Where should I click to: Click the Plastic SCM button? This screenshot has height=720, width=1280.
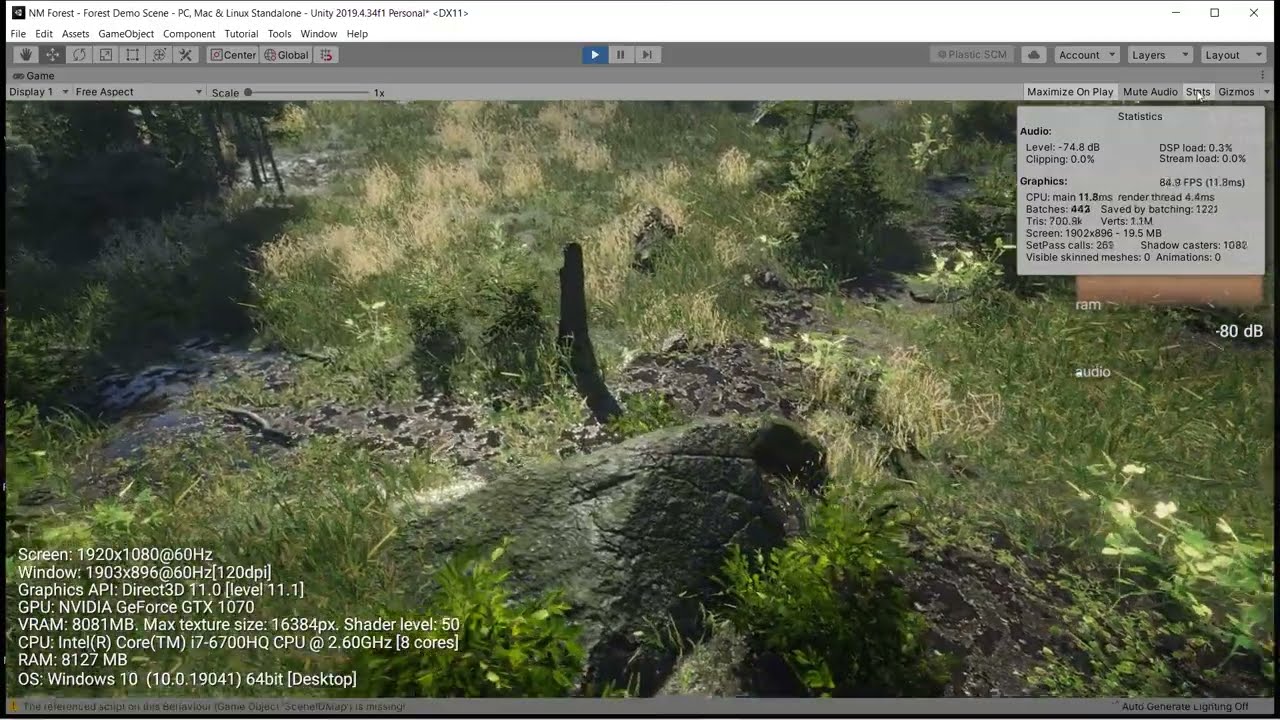(x=970, y=55)
